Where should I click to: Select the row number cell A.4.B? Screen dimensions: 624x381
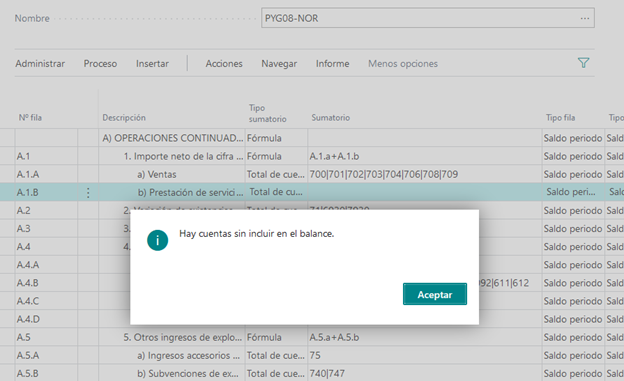46,283
